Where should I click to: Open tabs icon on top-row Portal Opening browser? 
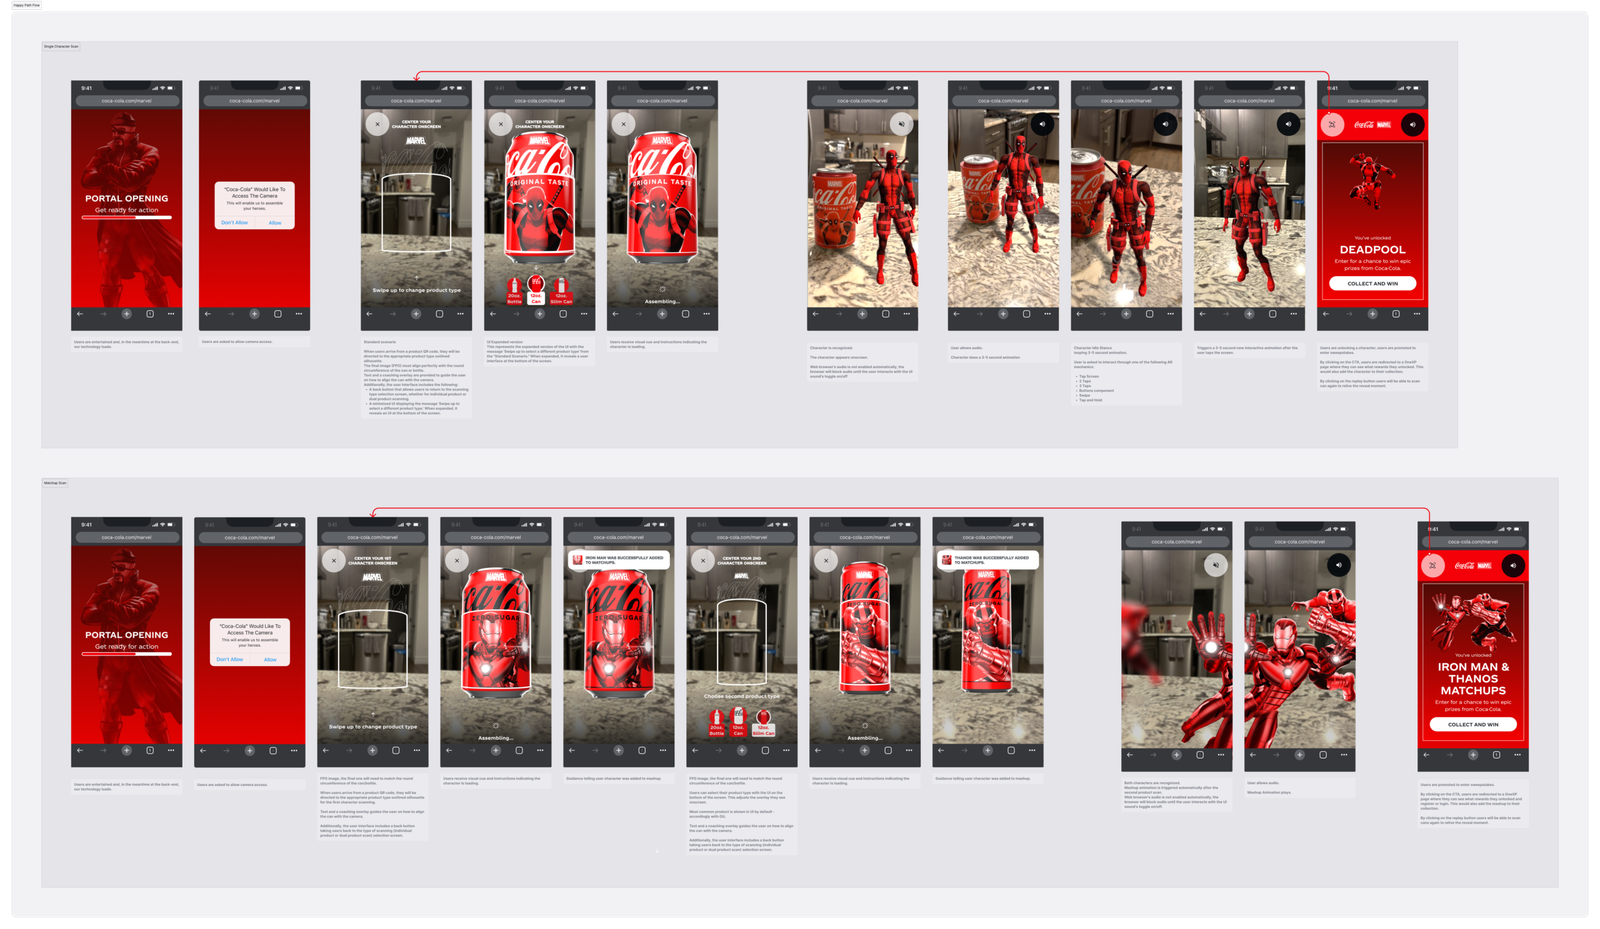150,314
